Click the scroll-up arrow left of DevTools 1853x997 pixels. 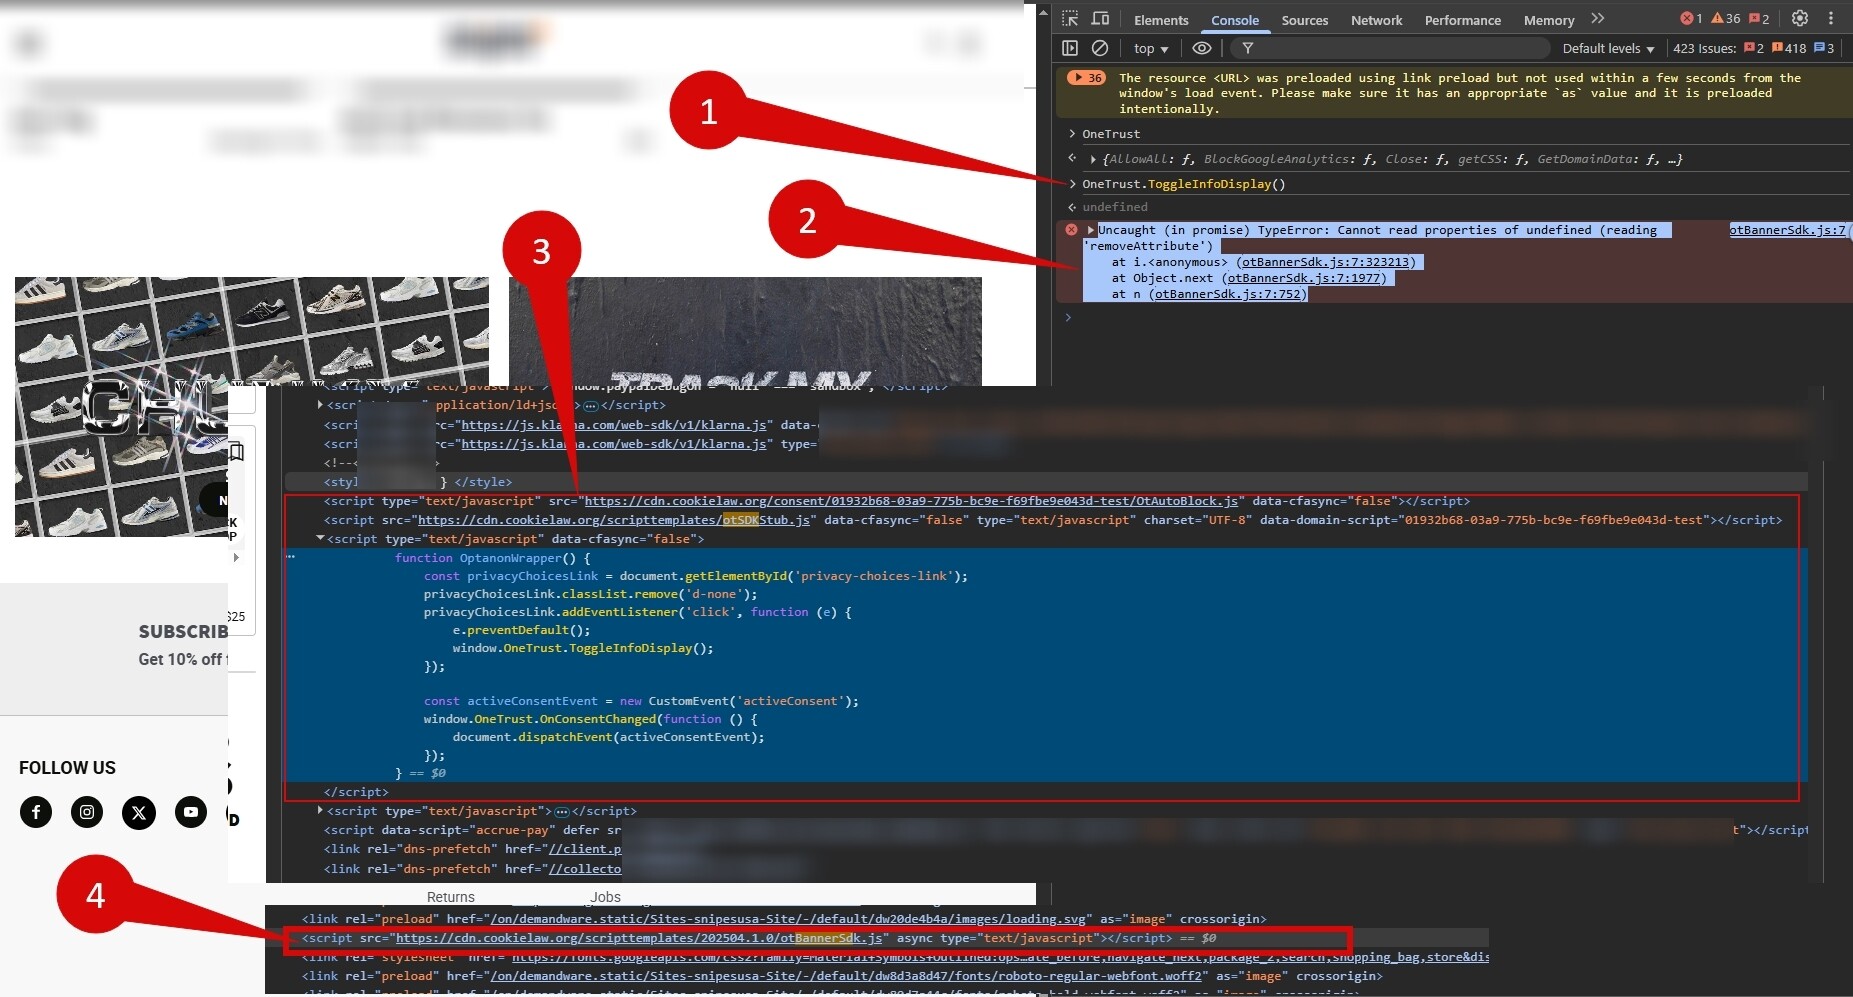point(1043,13)
